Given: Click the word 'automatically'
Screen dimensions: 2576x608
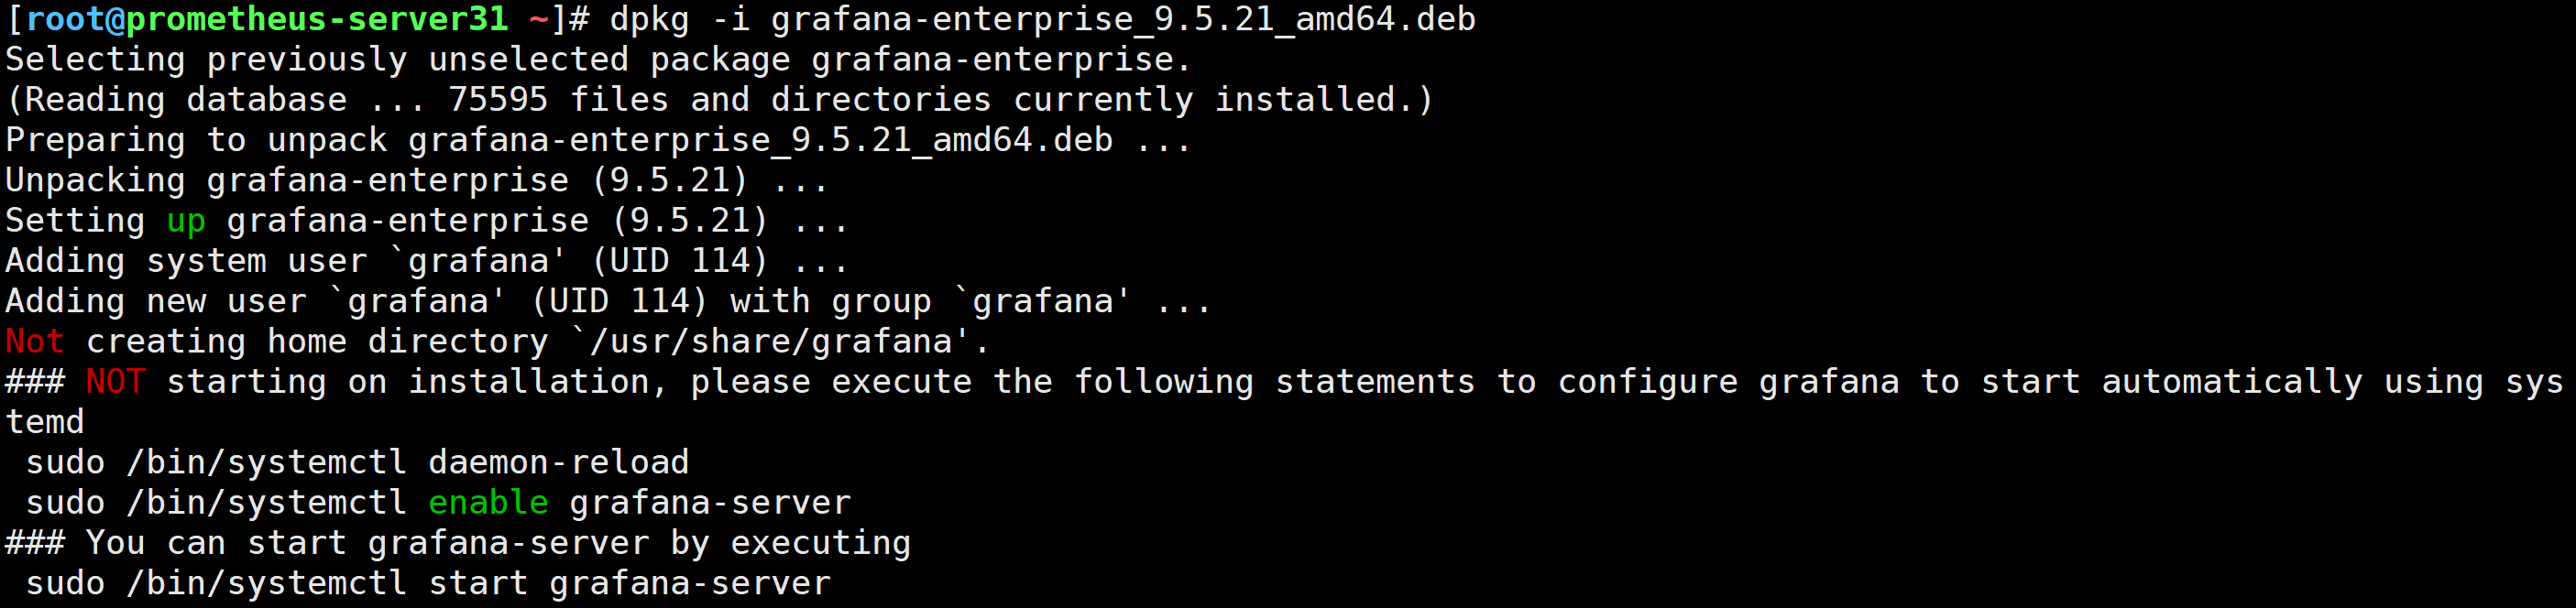Looking at the screenshot, I should (x=2232, y=382).
